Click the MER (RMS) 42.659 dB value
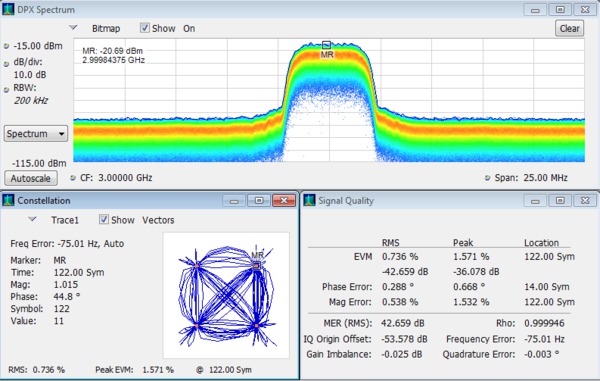The image size is (600, 381). [x=403, y=323]
